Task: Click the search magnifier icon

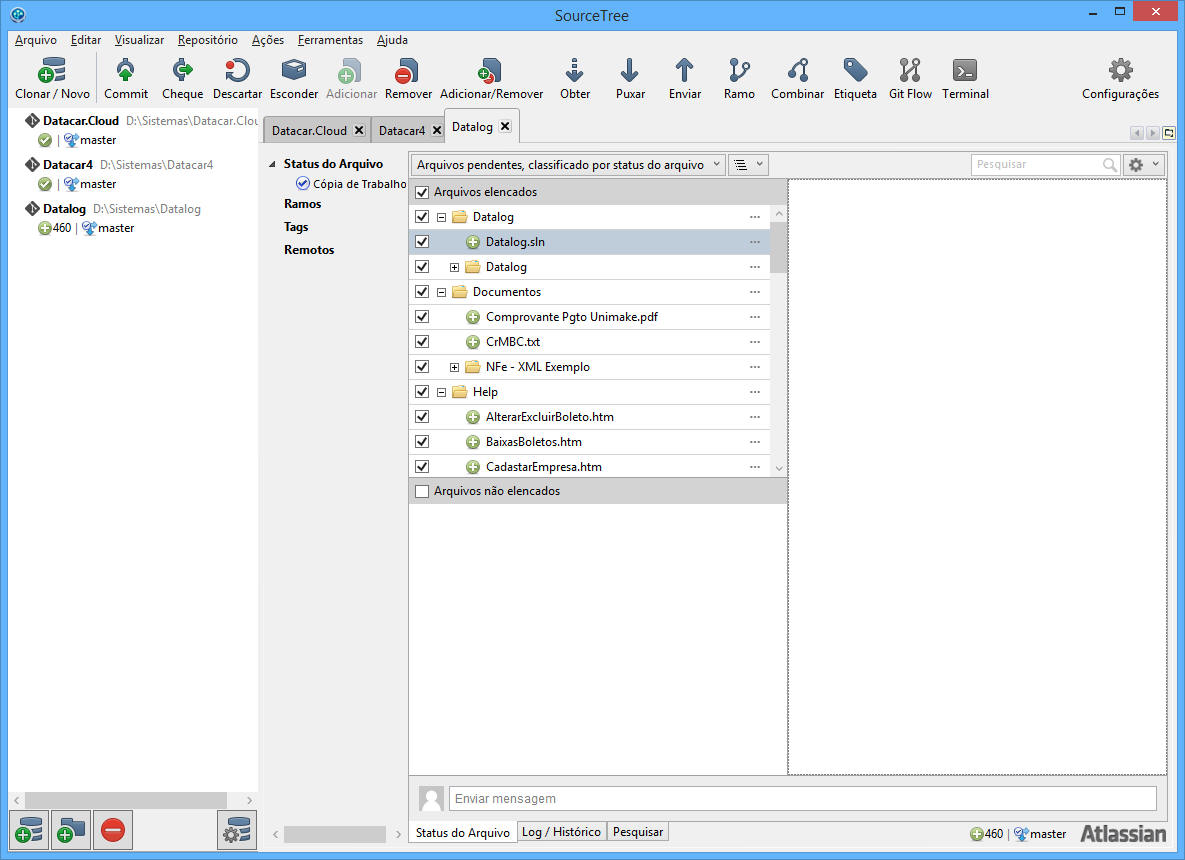Action: (x=1109, y=165)
